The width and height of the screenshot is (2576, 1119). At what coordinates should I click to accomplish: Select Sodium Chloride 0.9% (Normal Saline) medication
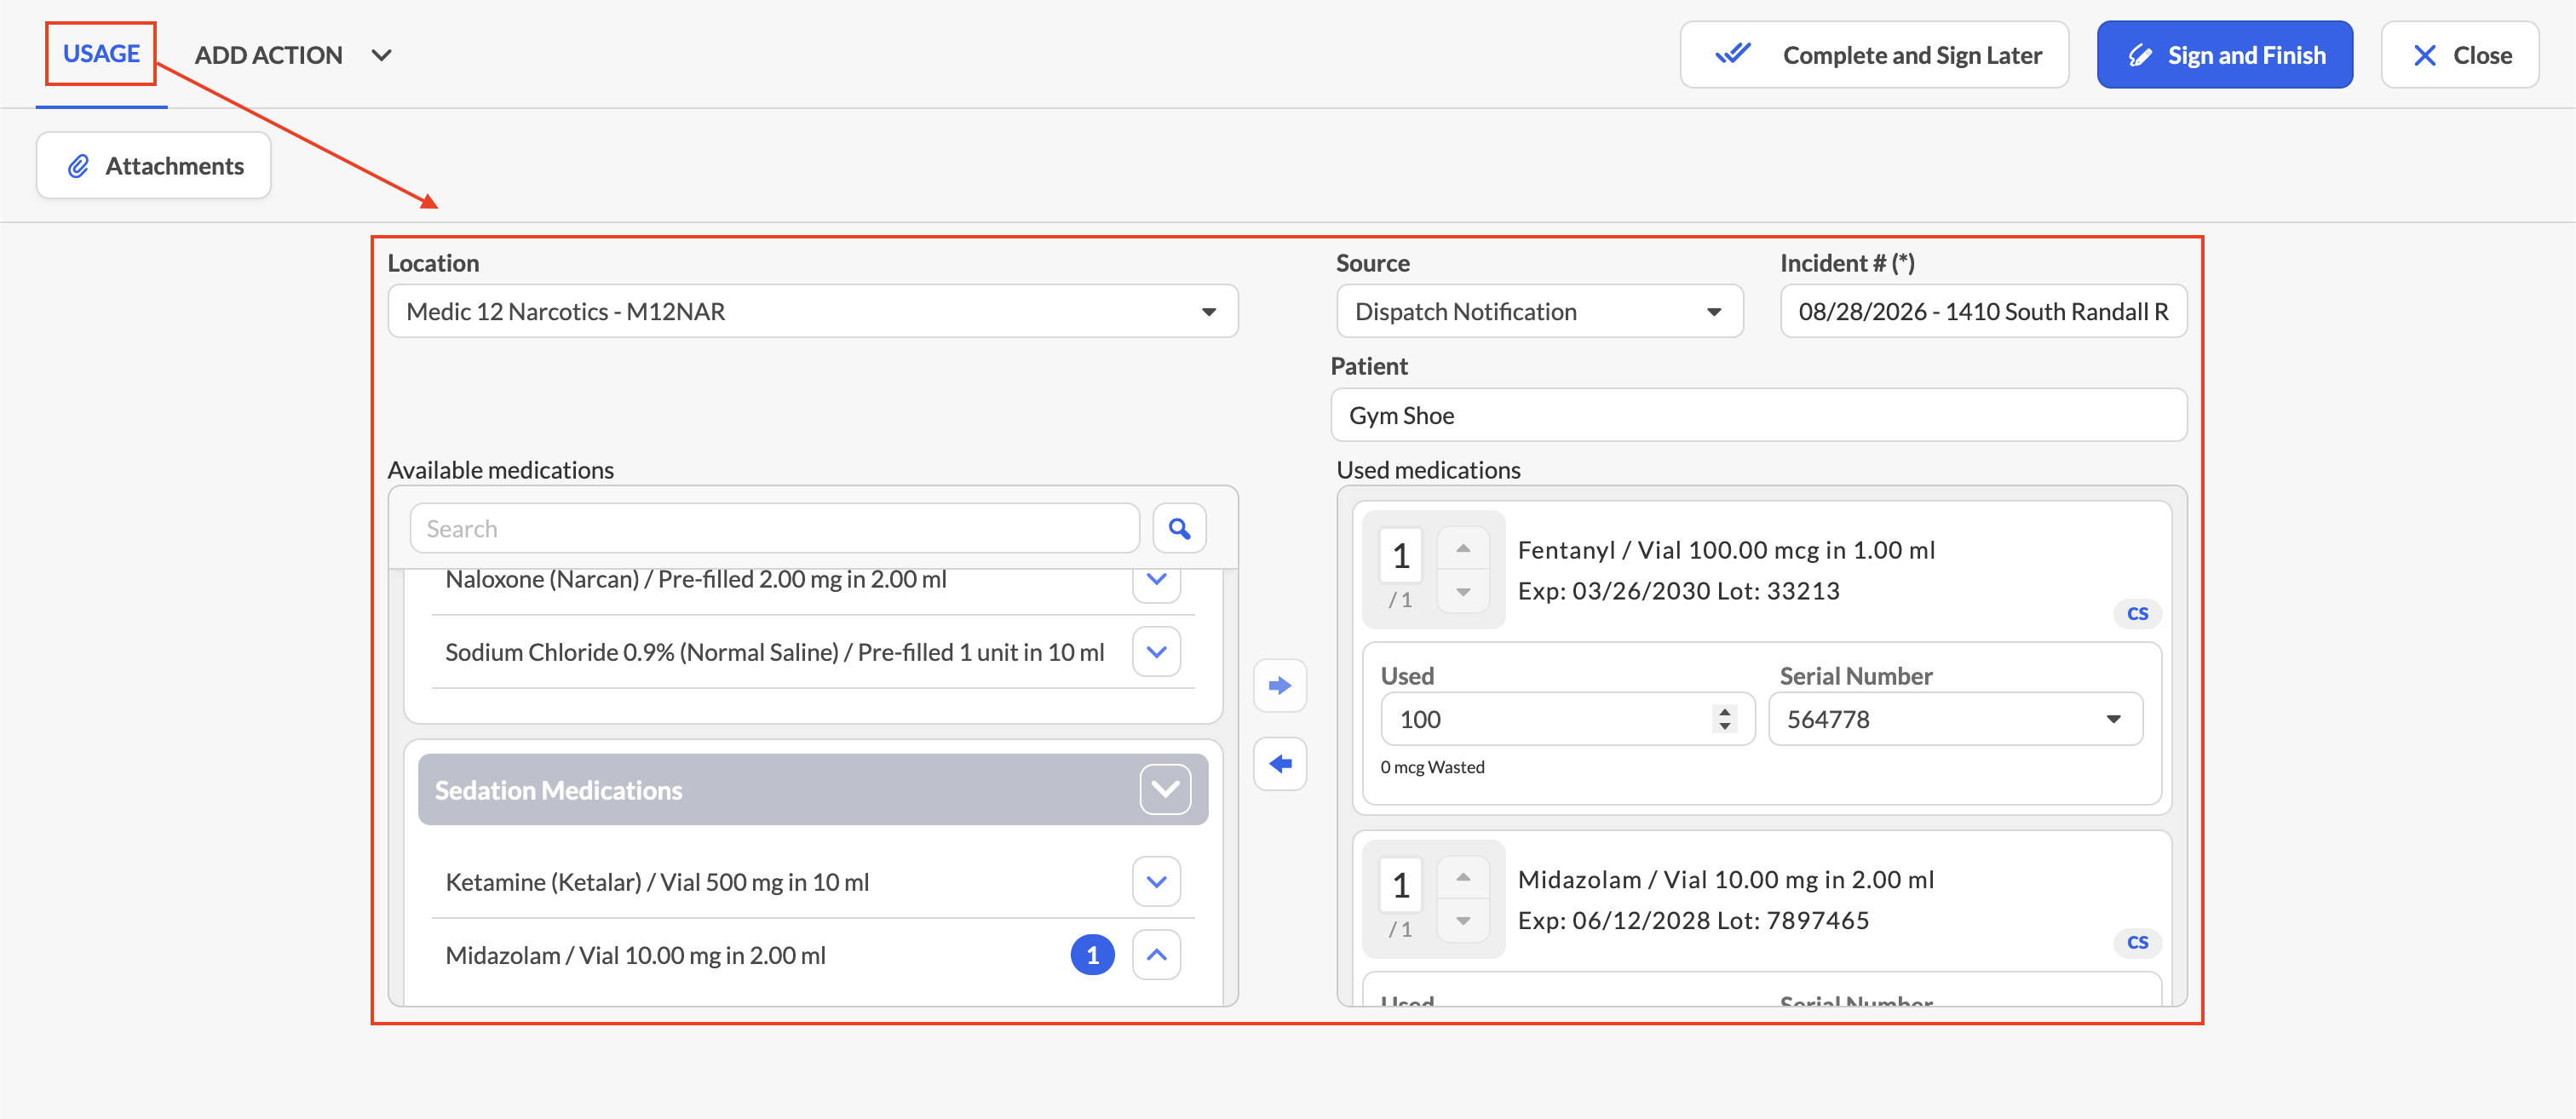774,652
